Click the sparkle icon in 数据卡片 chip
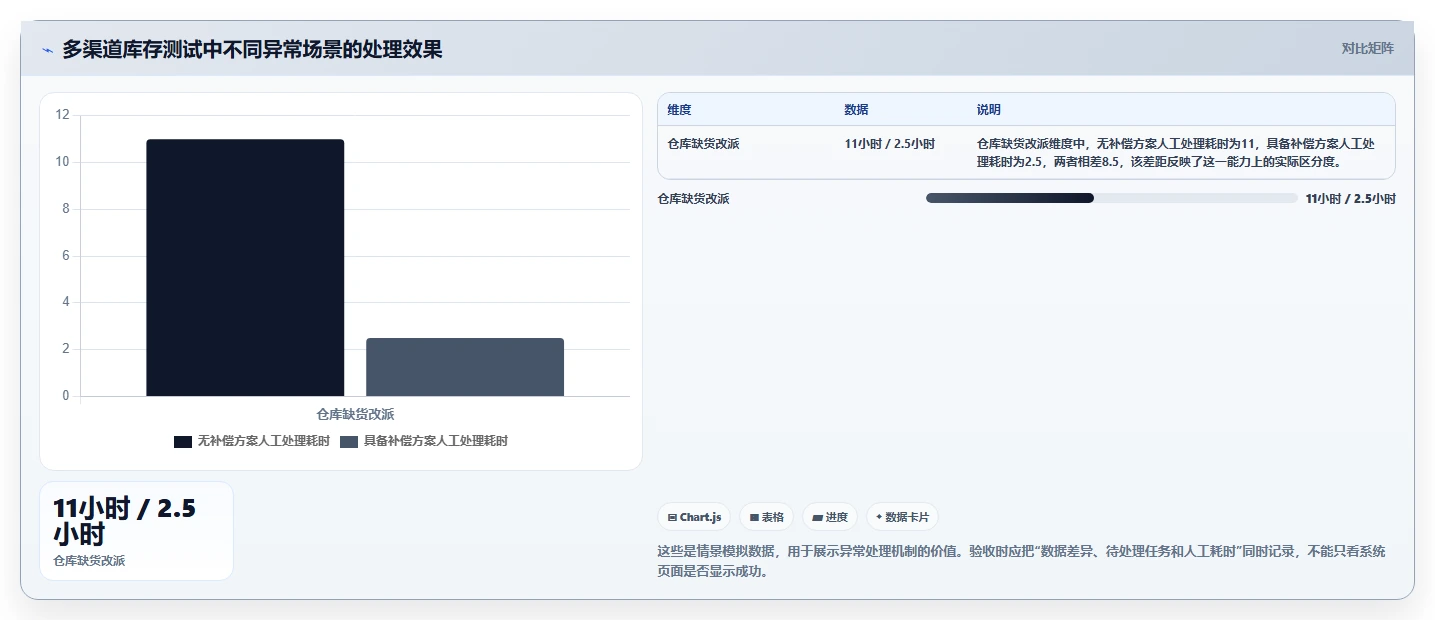Viewport: 1435px width, 620px height. 879,518
